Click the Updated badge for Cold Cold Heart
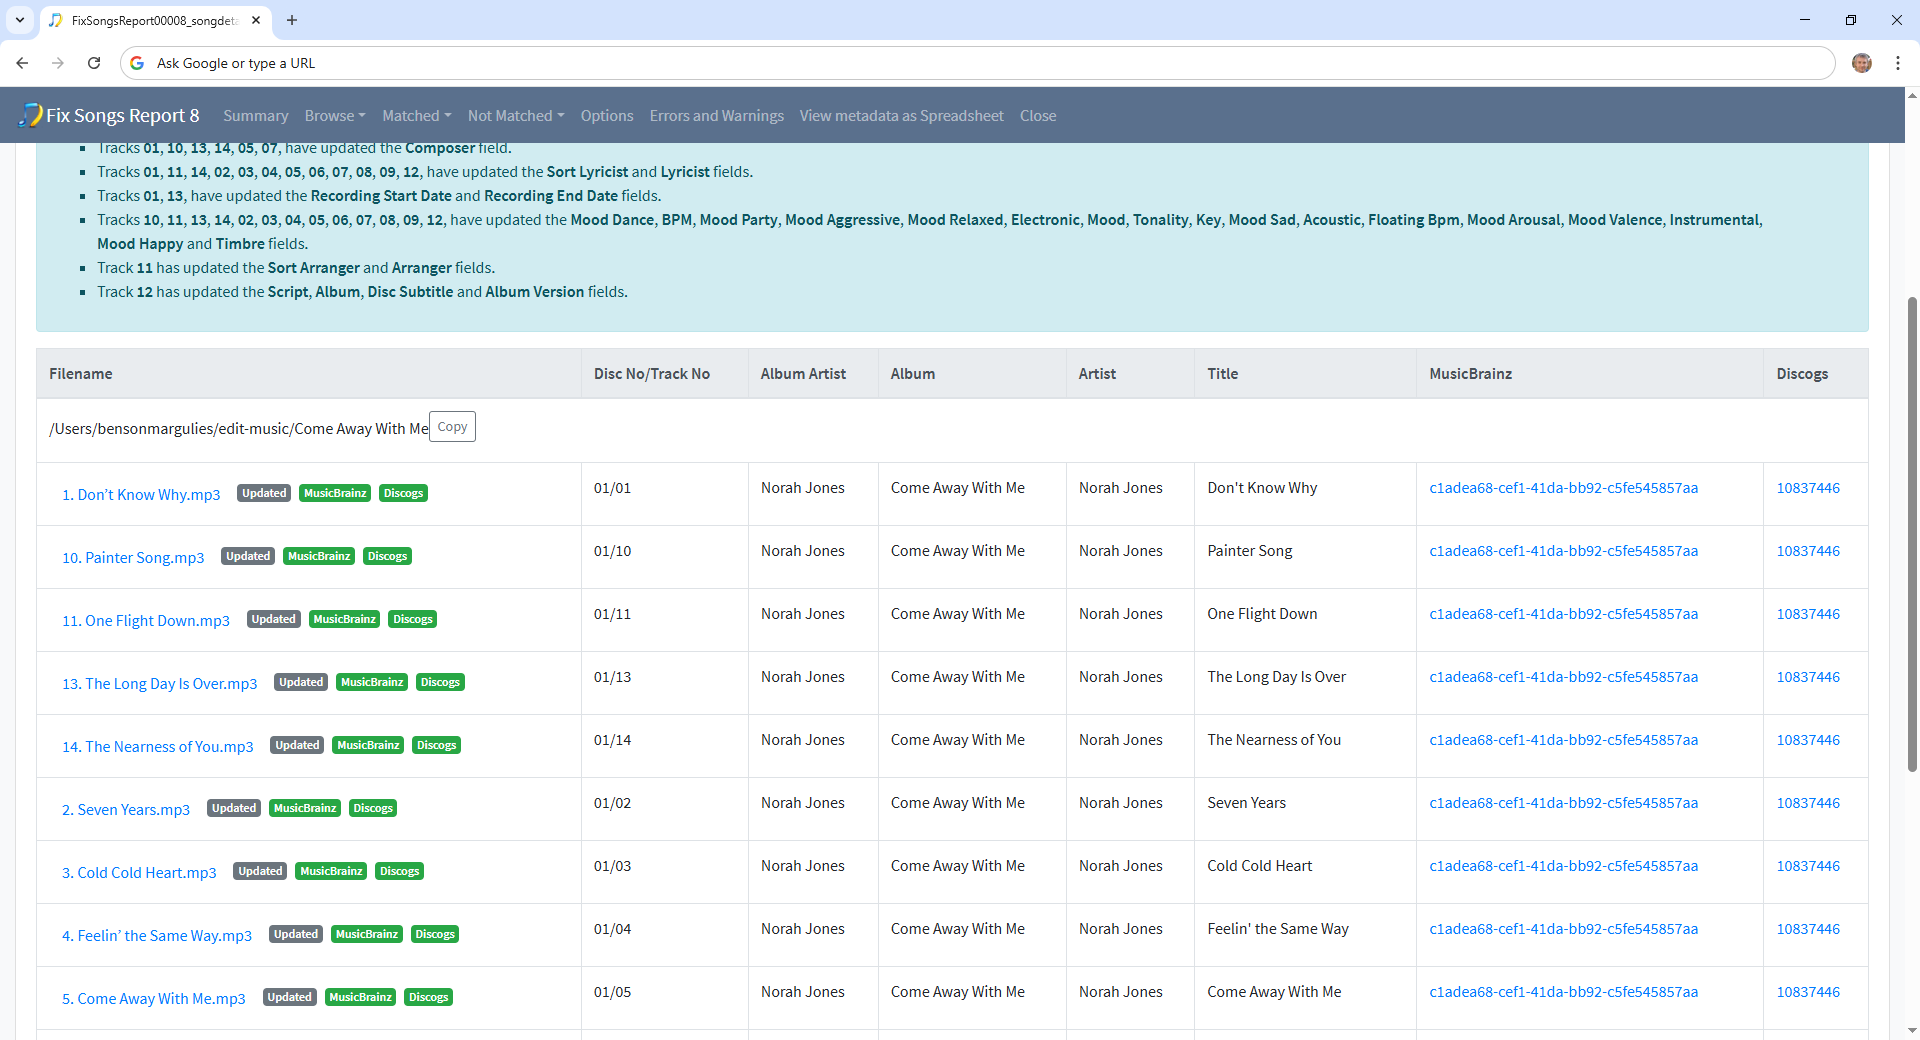The height and width of the screenshot is (1040, 1920). point(260,871)
